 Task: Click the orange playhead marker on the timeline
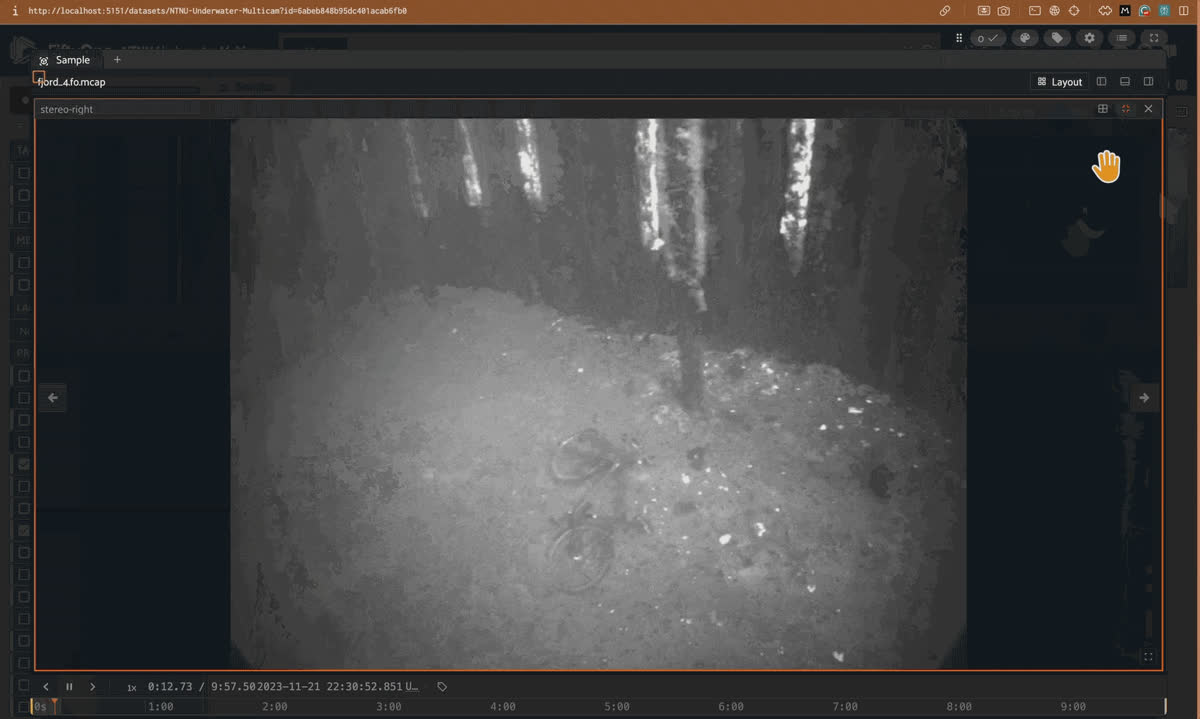coord(54,705)
